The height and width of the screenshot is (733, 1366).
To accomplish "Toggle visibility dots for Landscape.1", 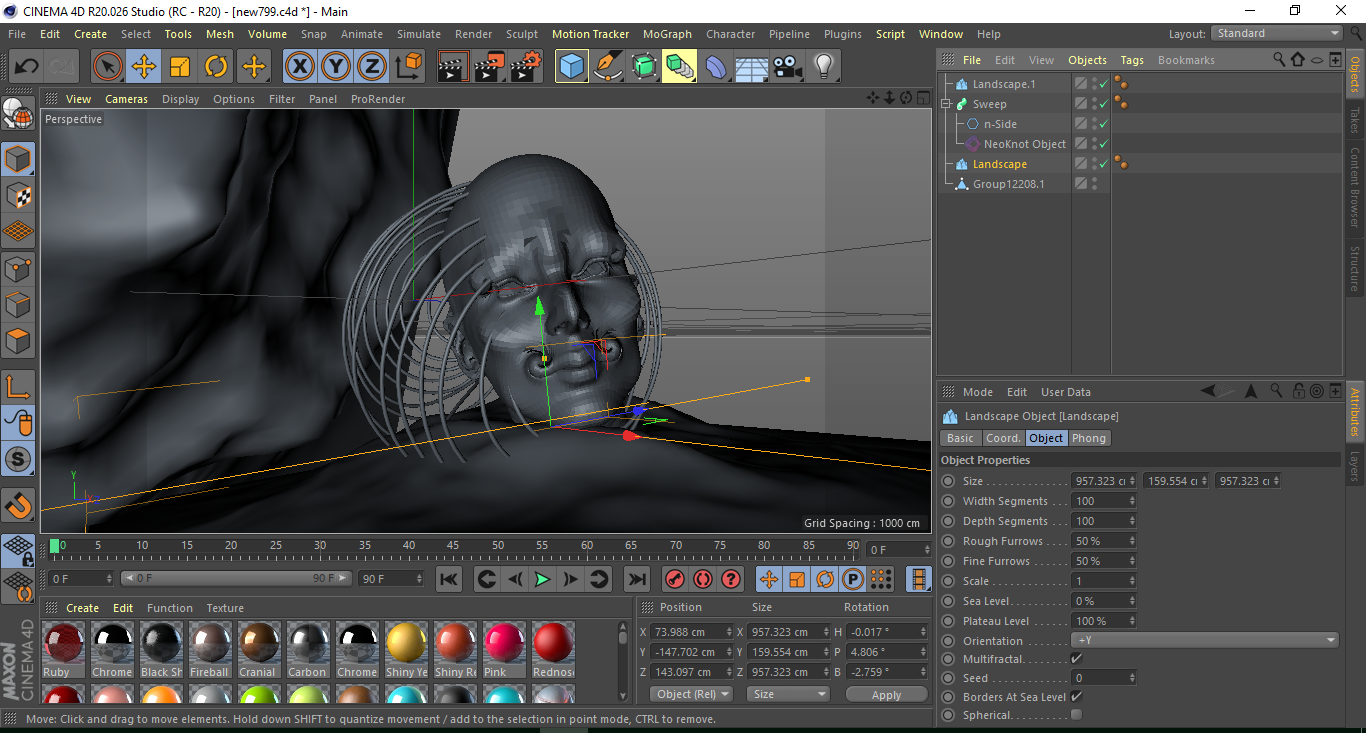I will click(1094, 84).
